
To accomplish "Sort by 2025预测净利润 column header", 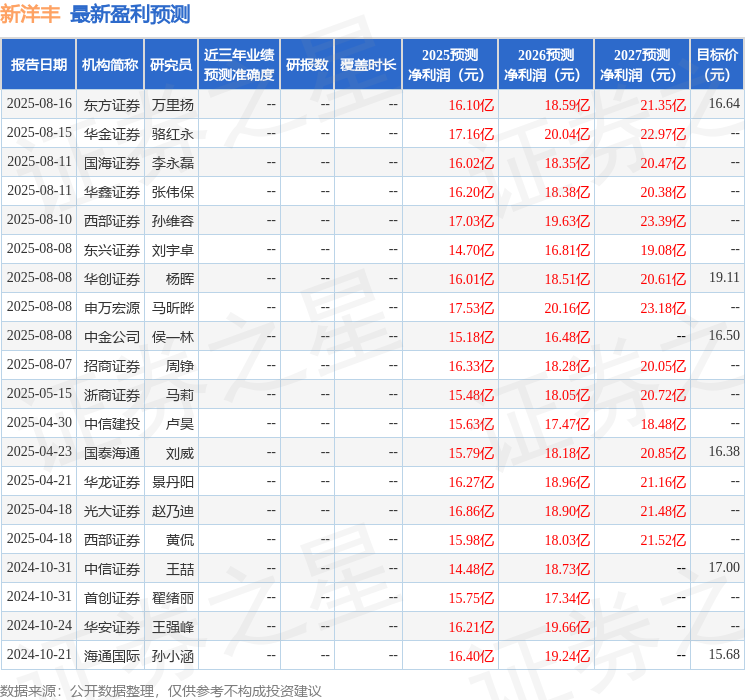I will (x=449, y=65).
